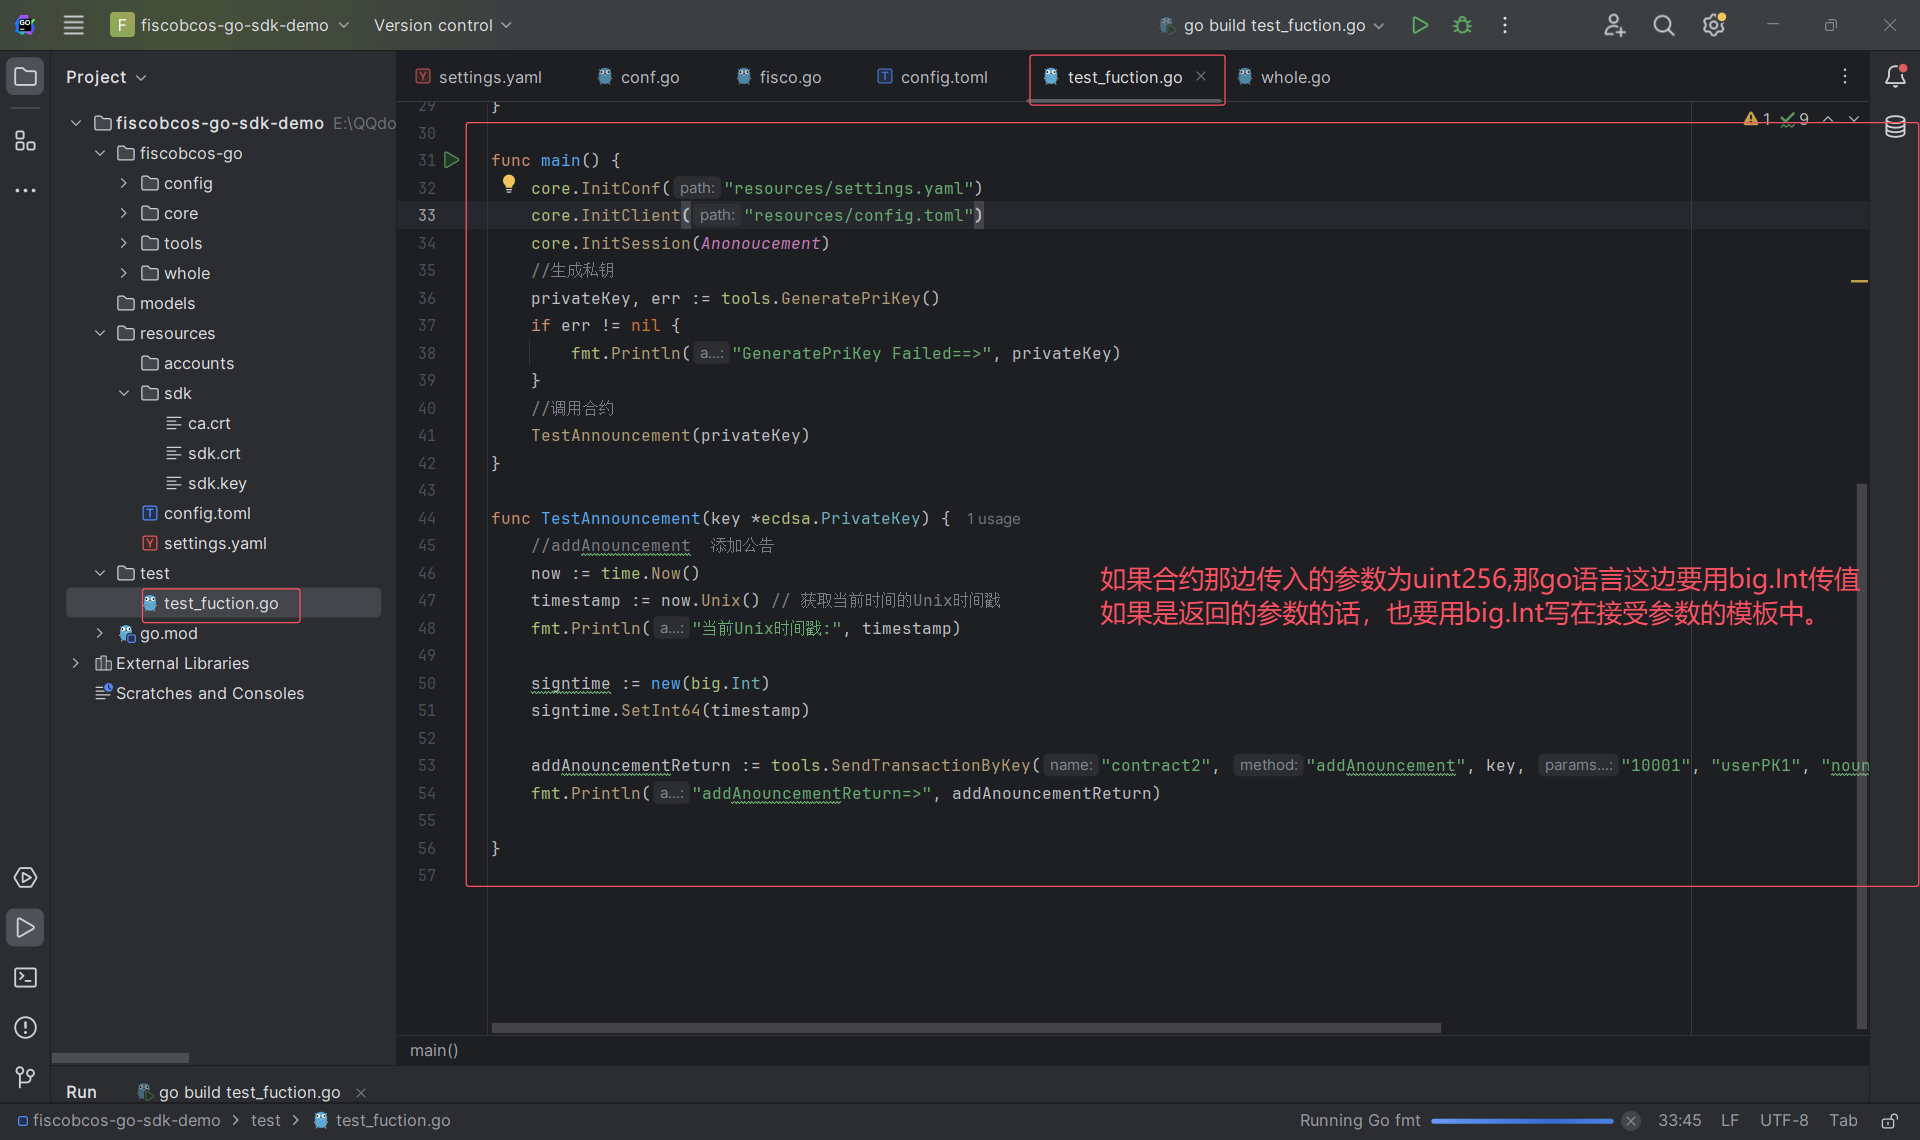Open the run configuration dropdown
This screenshot has width=1920, height=1140.
[1273, 25]
